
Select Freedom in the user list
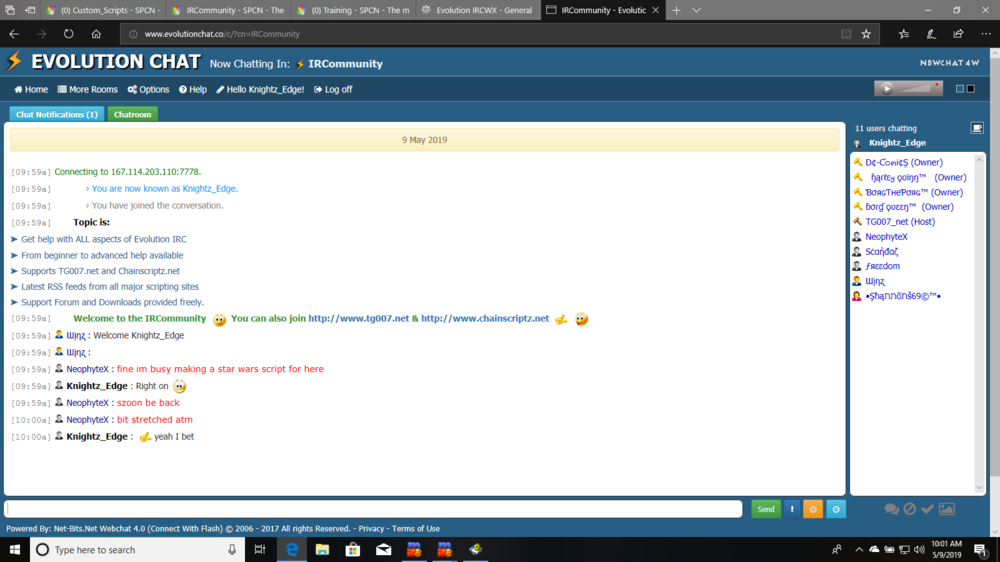click(882, 266)
